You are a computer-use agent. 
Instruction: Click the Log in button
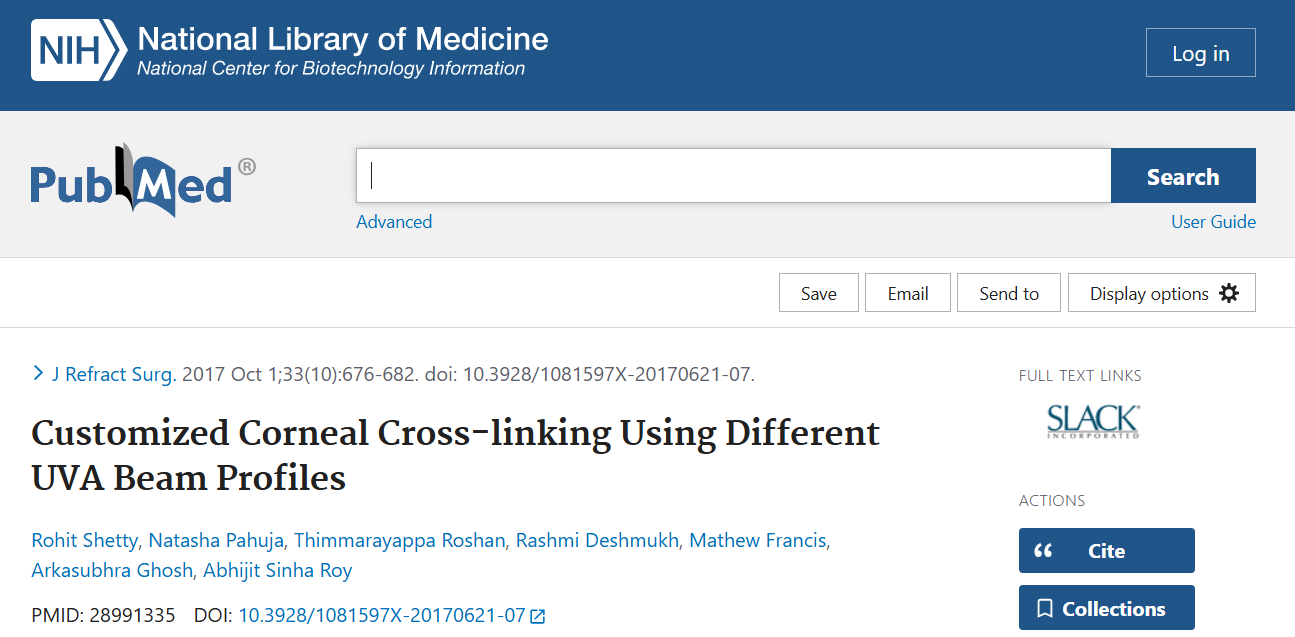coord(1200,52)
